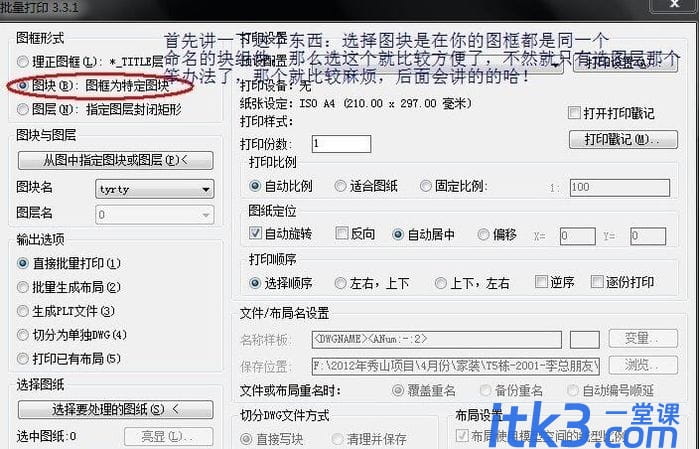
Task: Click the 浏览 browse button
Action: [x=643, y=365]
